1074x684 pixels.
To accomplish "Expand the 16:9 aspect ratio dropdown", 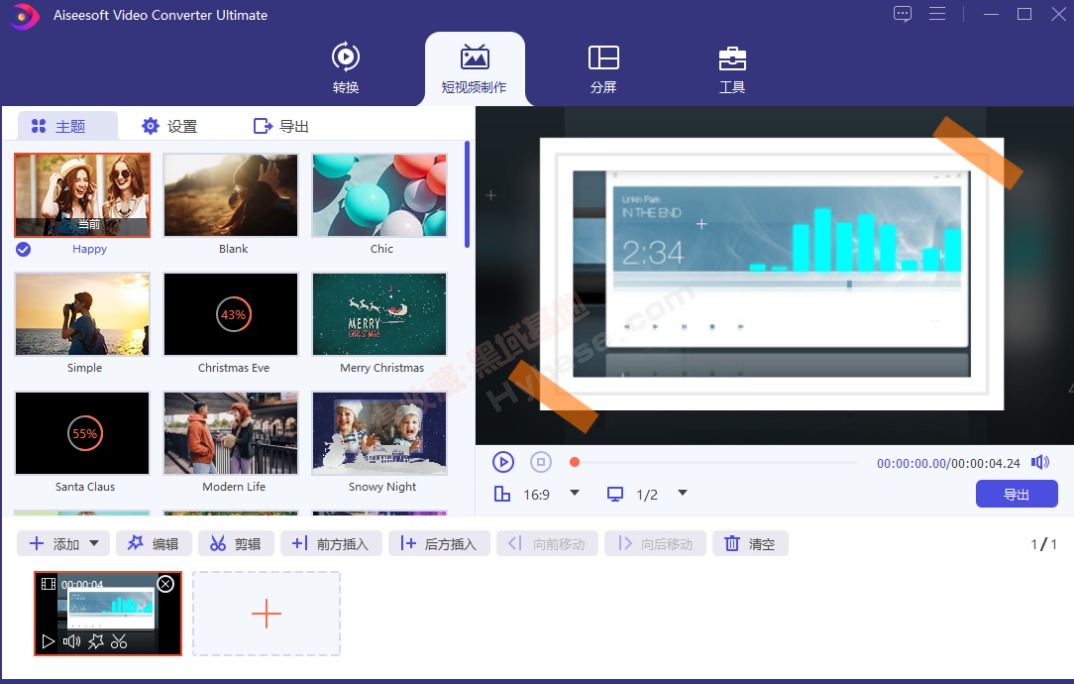I will 575,493.
